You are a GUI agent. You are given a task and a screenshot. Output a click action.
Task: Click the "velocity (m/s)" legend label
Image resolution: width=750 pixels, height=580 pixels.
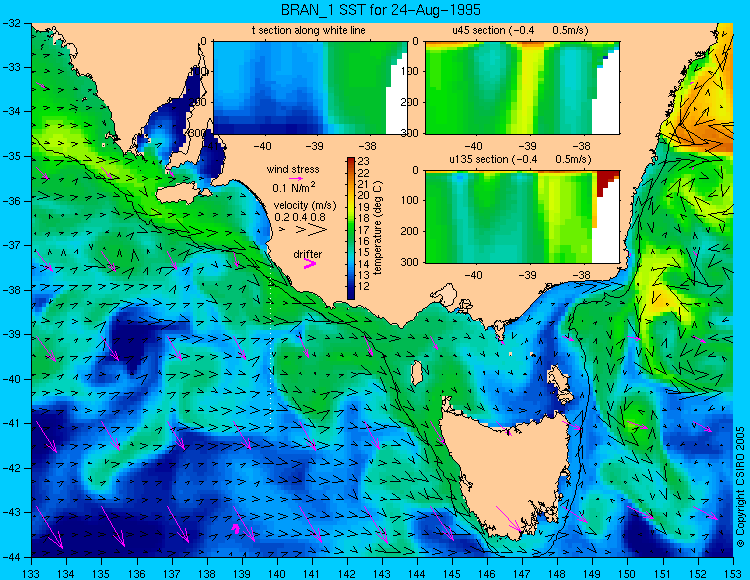(305, 206)
